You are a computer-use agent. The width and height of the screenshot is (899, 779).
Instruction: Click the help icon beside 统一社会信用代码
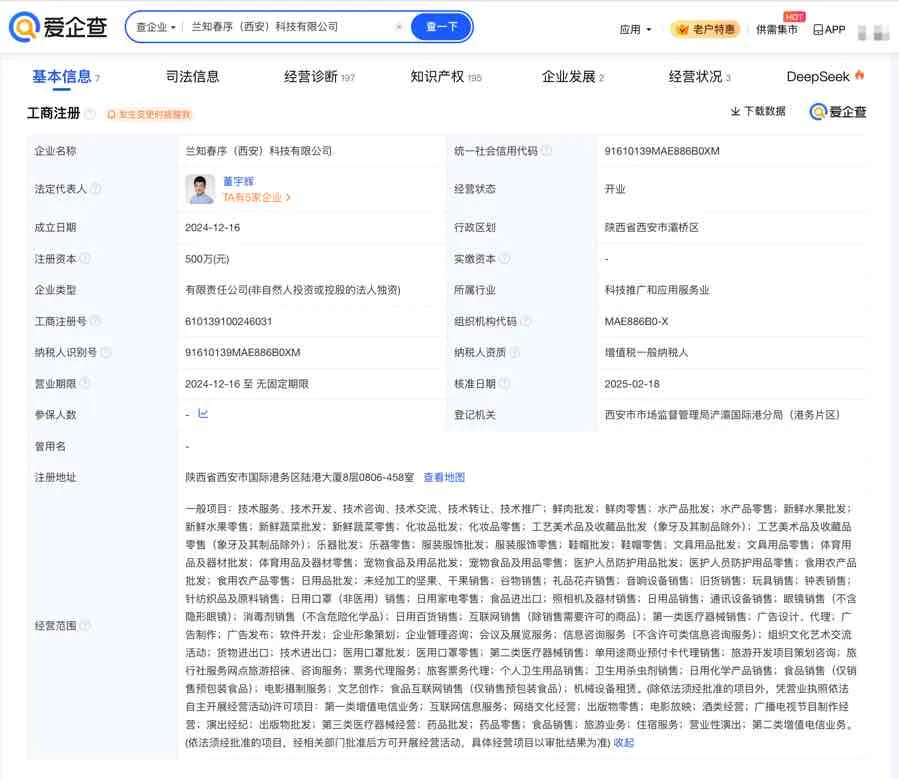pos(547,151)
